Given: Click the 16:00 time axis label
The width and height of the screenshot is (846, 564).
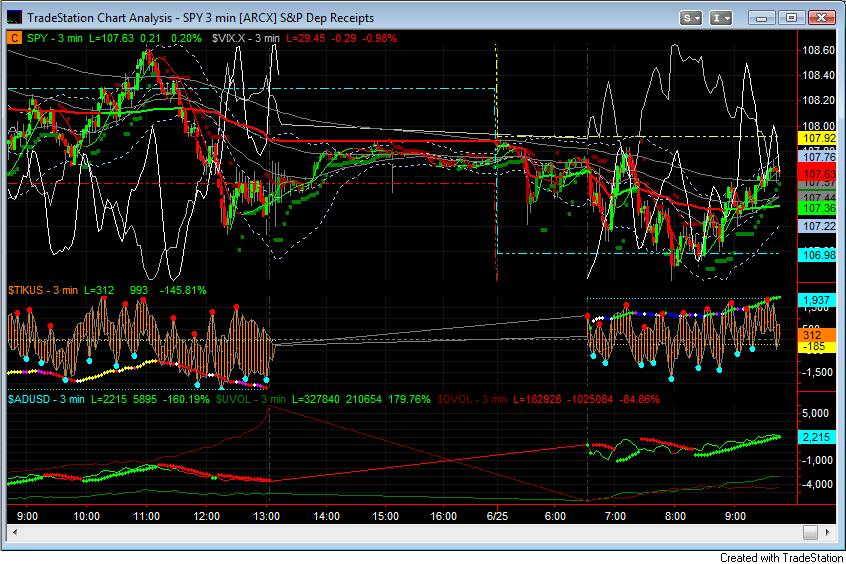Looking at the screenshot, I should point(444,516).
